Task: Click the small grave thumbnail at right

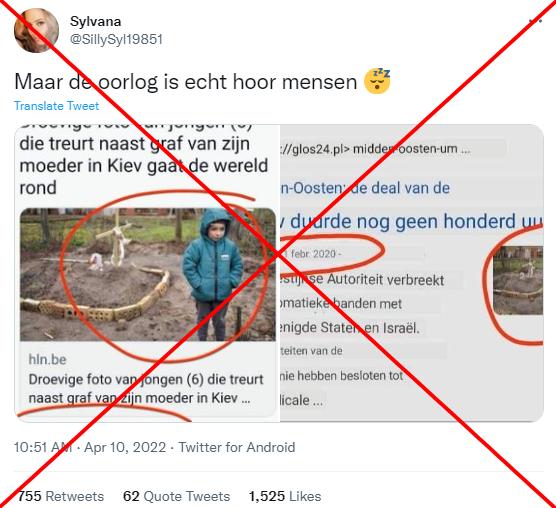Action: coord(518,280)
